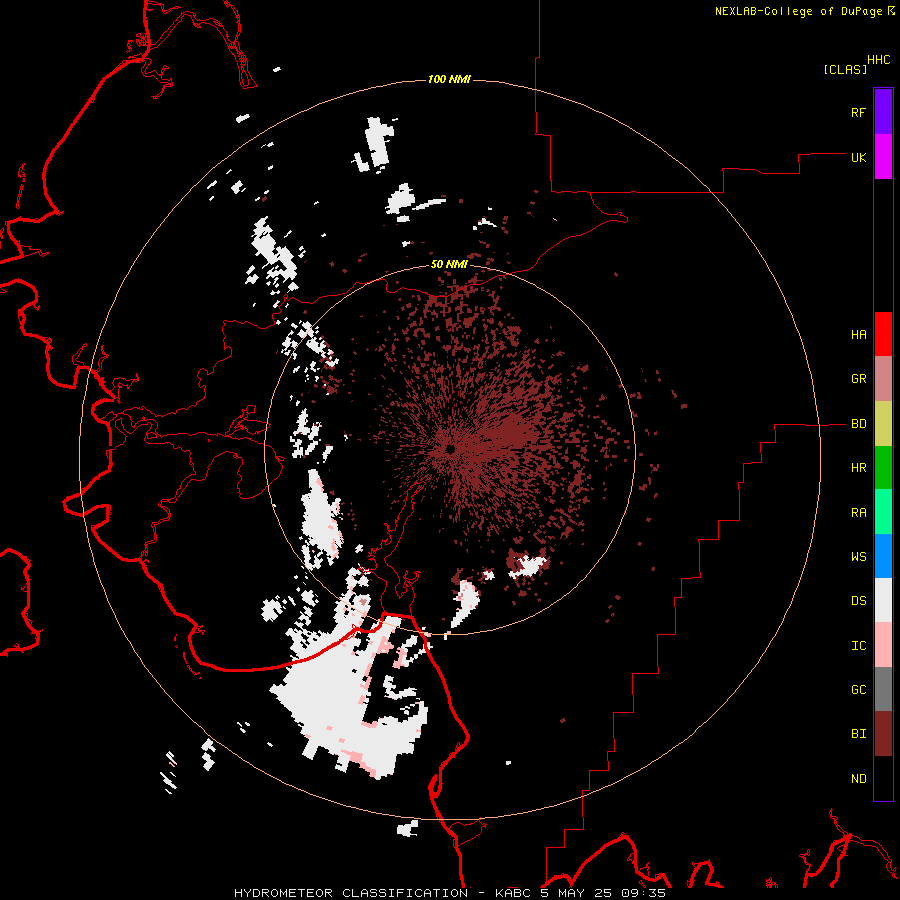Click the 'UK' legend label
Screen dimensions: 900x900
(x=858, y=157)
